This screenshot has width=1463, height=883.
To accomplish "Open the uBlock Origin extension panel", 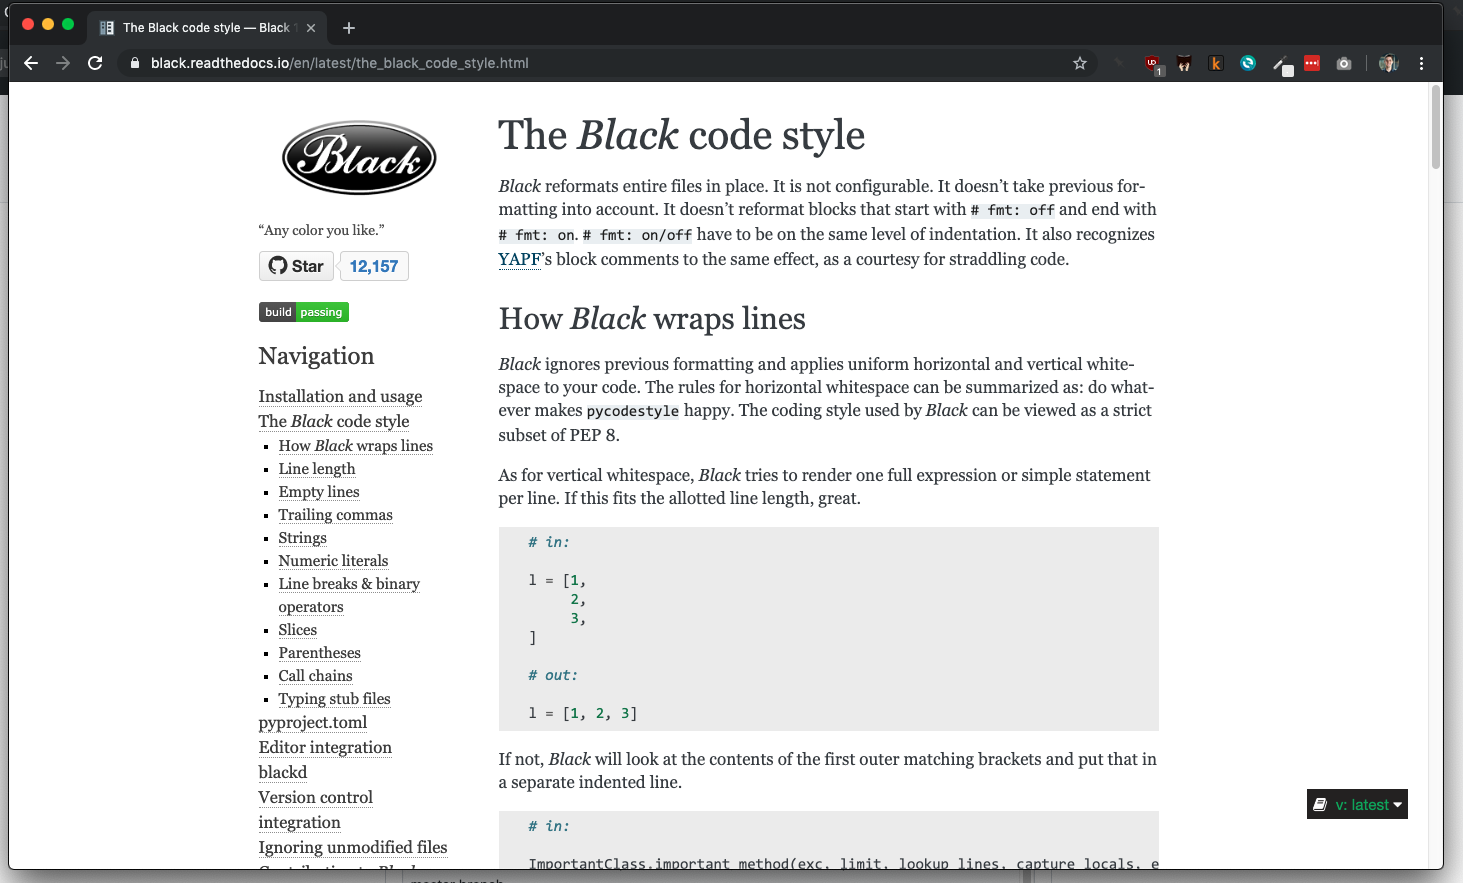I will coord(1154,62).
